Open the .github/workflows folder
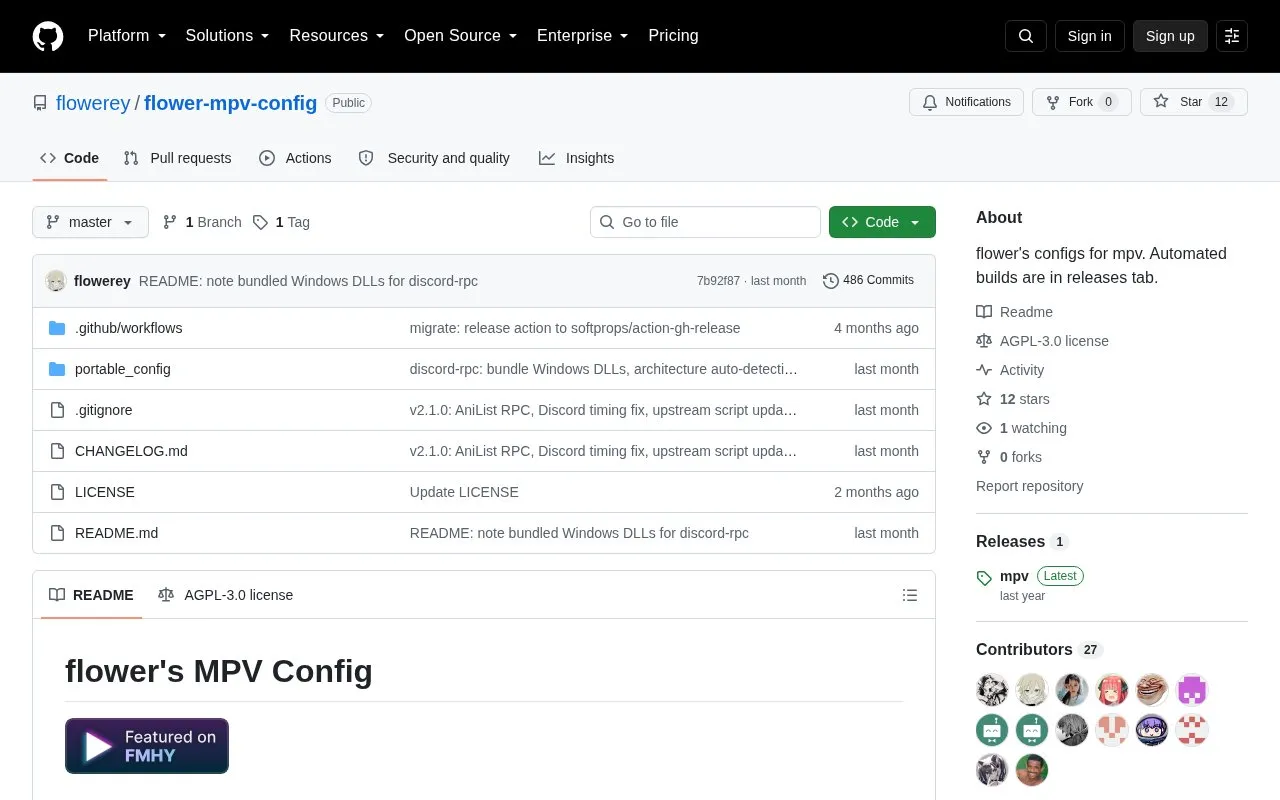 point(128,328)
